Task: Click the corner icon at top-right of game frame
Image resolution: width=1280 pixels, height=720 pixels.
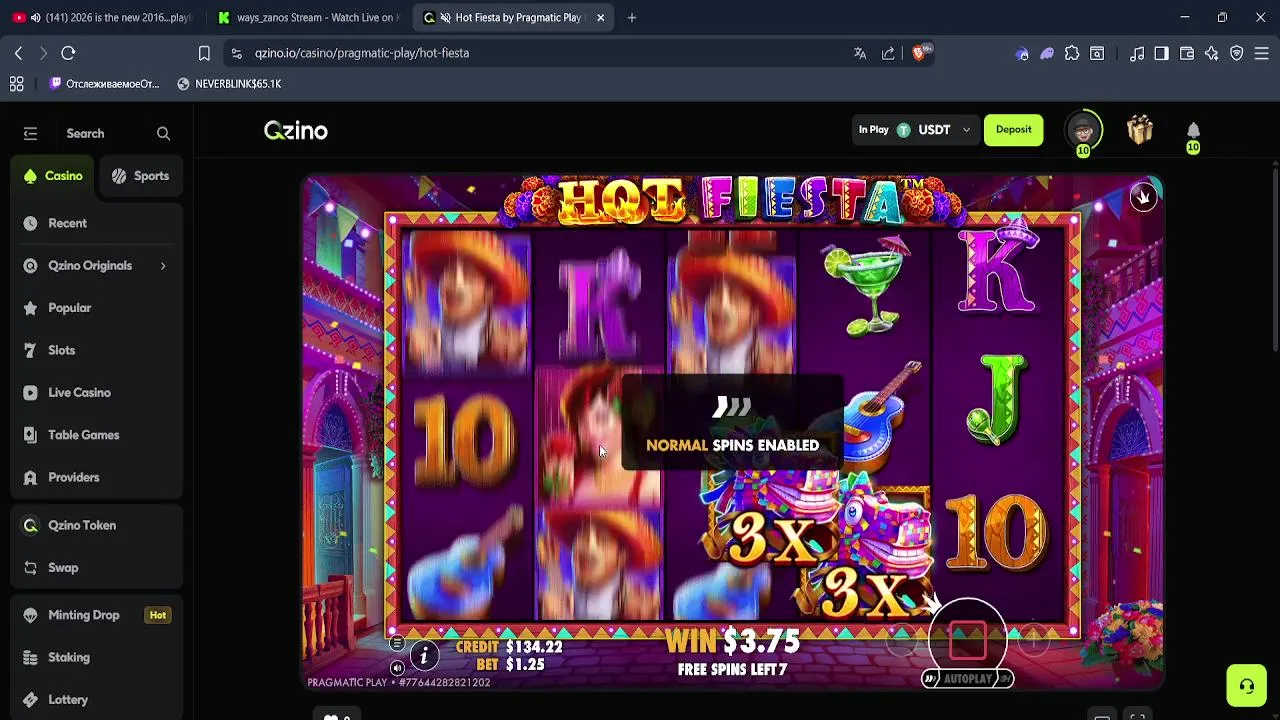Action: [1143, 197]
